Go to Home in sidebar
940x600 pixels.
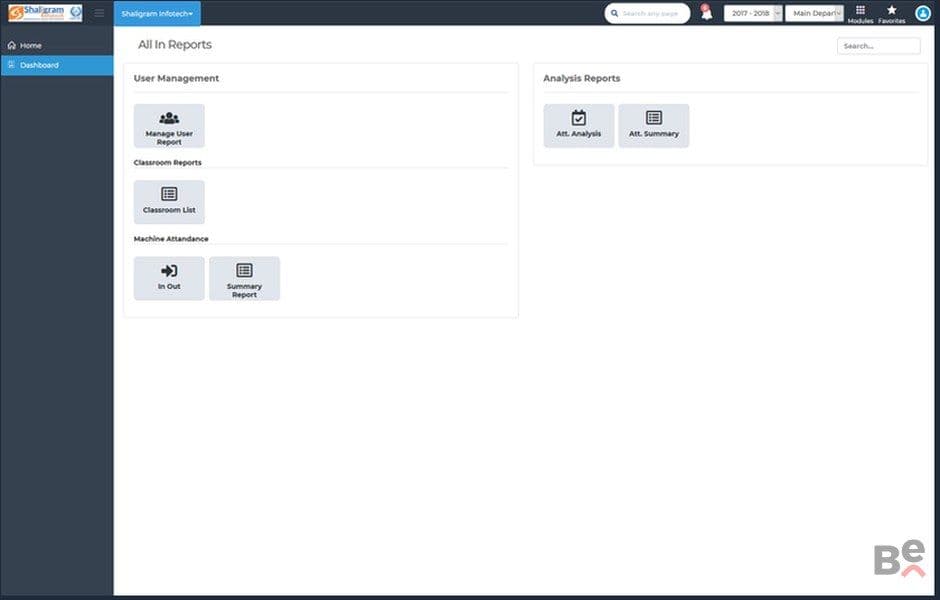[x=57, y=46]
